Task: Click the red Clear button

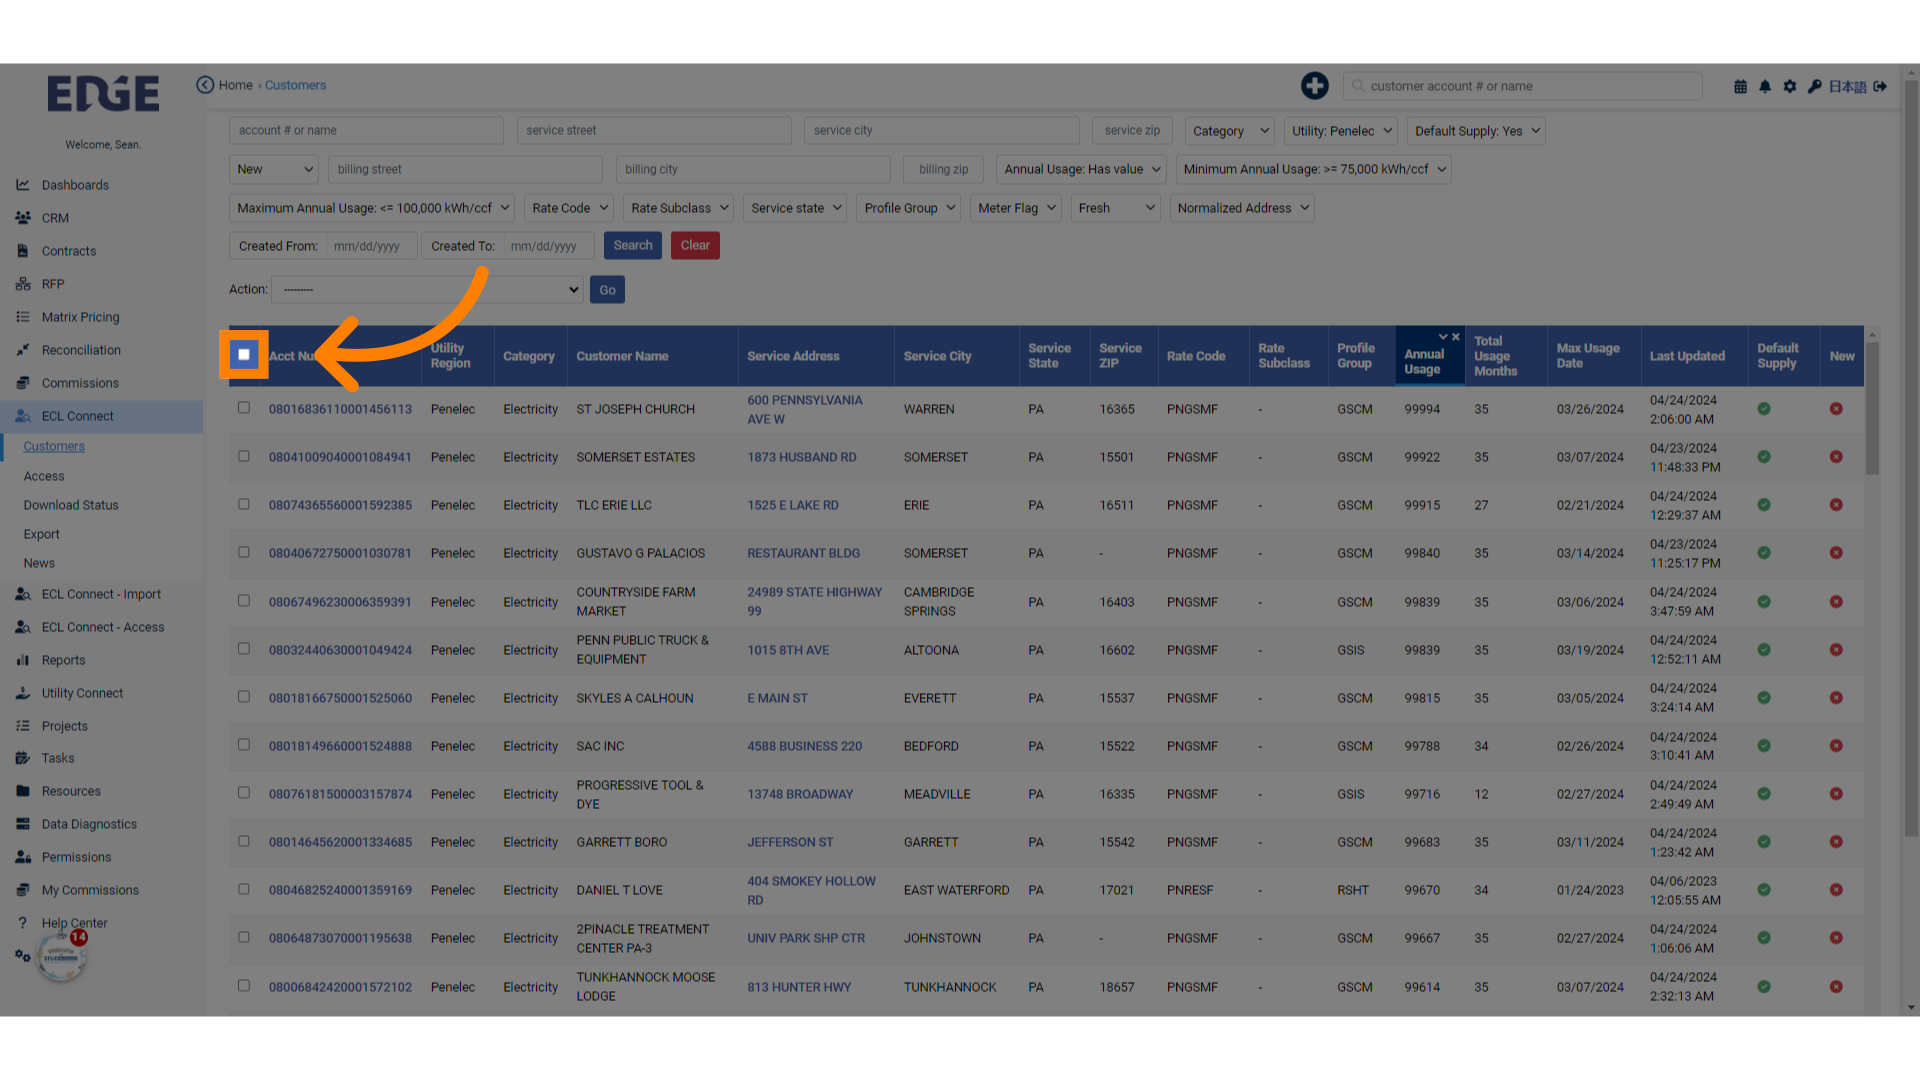Action: [695, 246]
